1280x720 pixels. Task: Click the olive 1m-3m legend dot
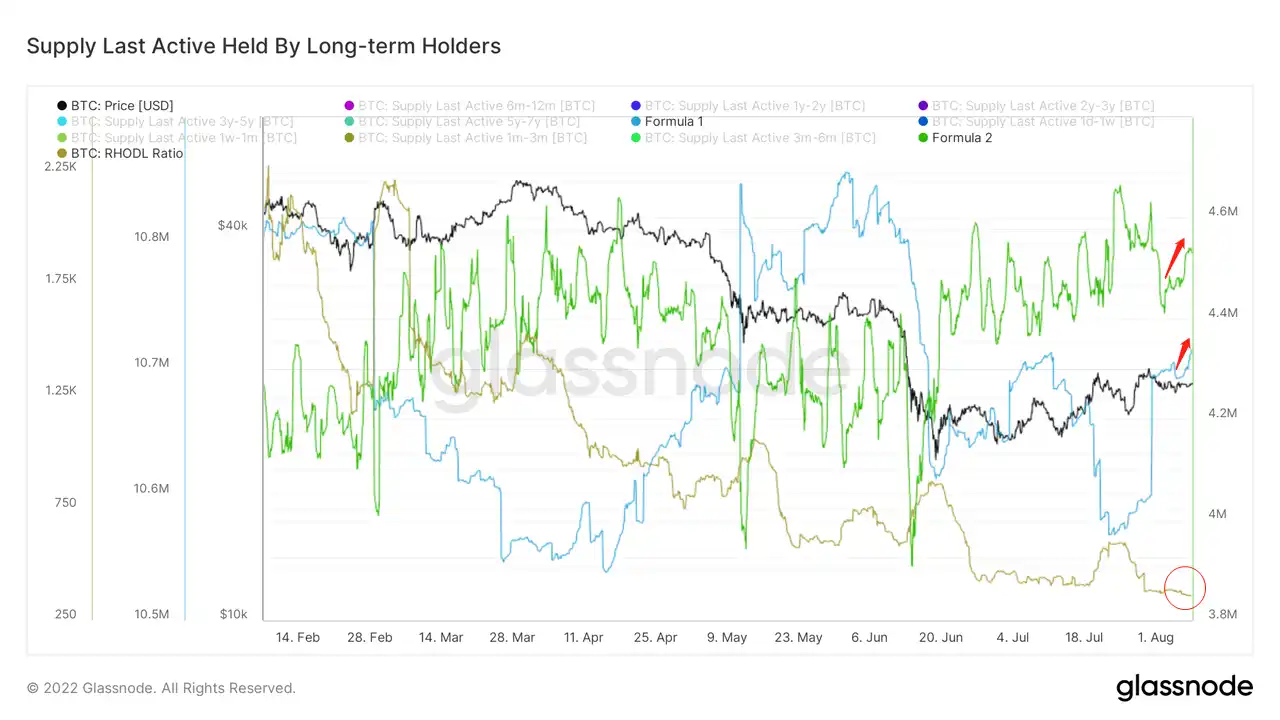pos(349,137)
